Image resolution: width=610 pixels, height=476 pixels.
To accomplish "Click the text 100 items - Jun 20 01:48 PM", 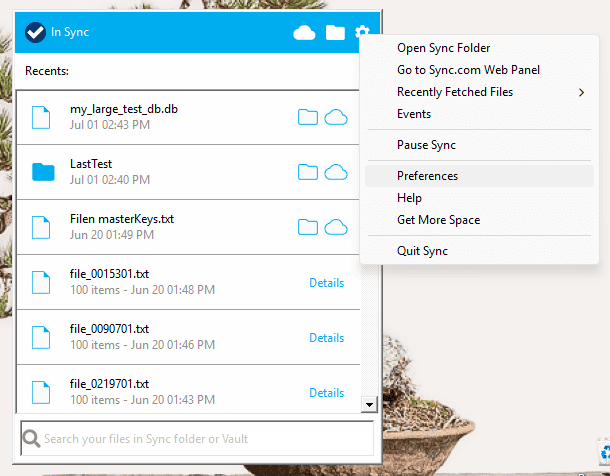I will [x=142, y=290].
